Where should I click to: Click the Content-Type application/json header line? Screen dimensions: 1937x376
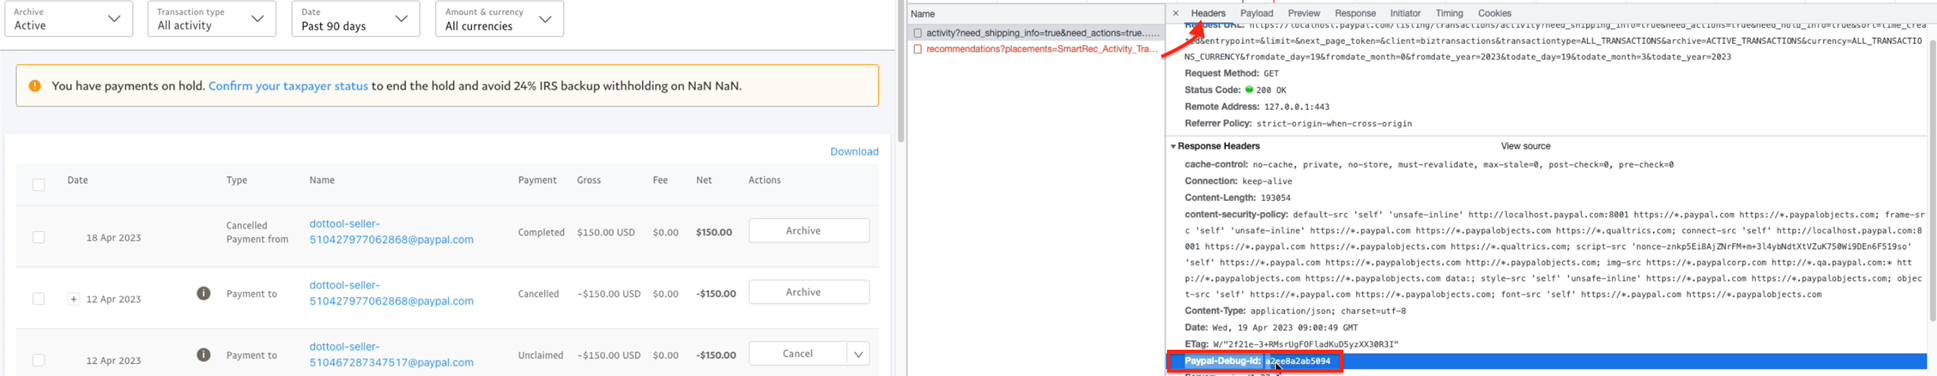point(1295,311)
